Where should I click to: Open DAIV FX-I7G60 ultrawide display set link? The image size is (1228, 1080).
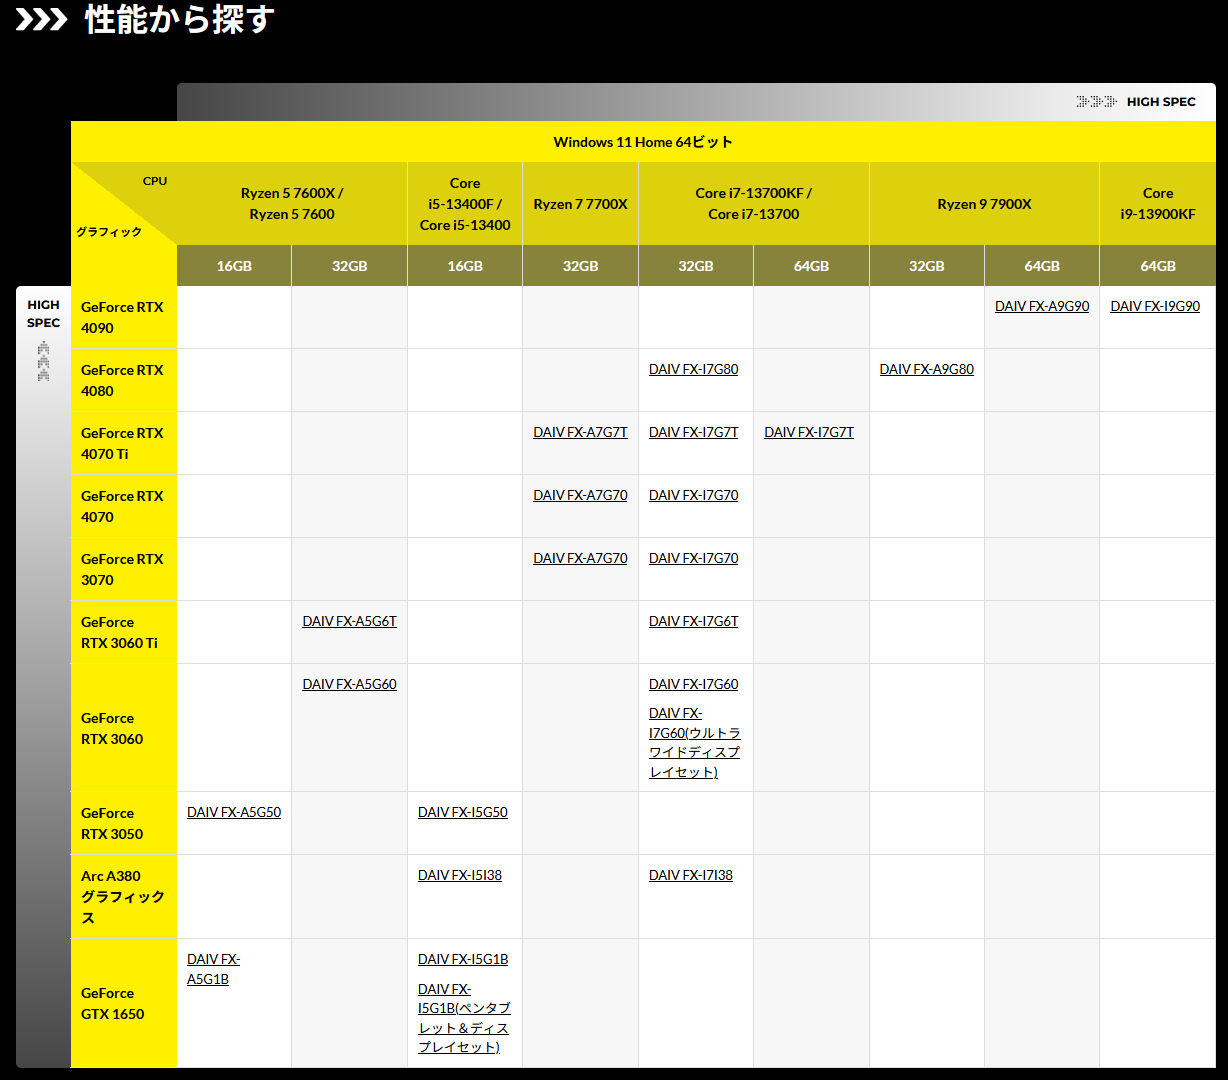(x=694, y=742)
